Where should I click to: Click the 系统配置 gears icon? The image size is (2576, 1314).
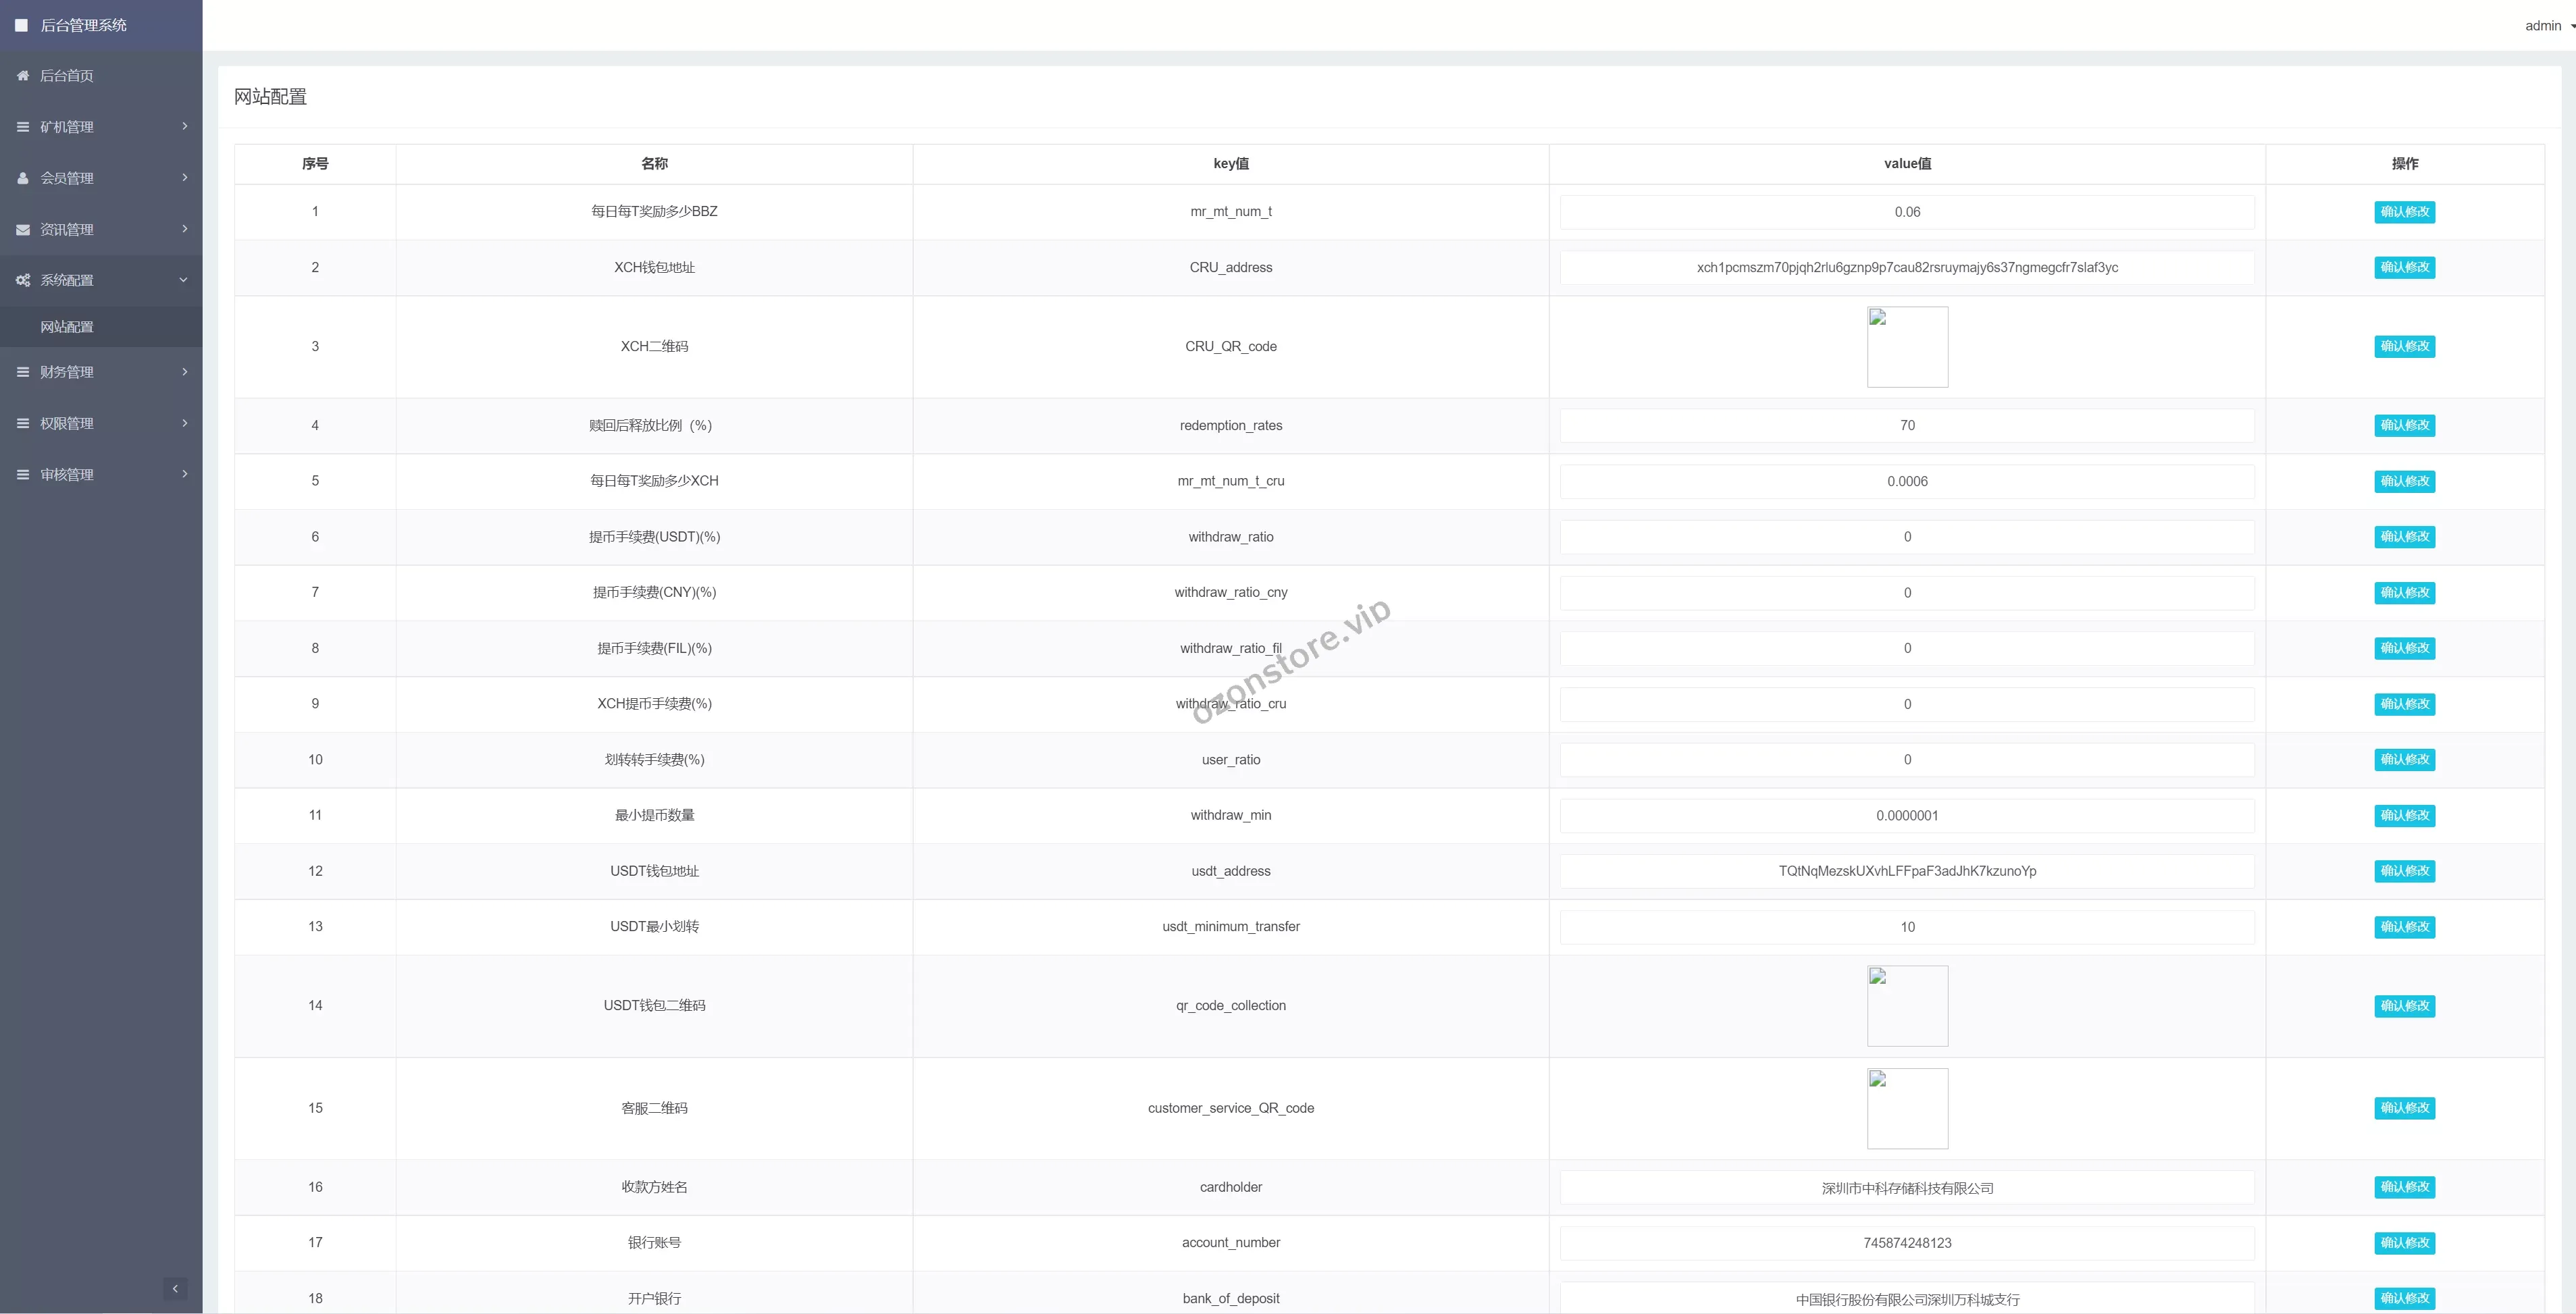(23, 280)
